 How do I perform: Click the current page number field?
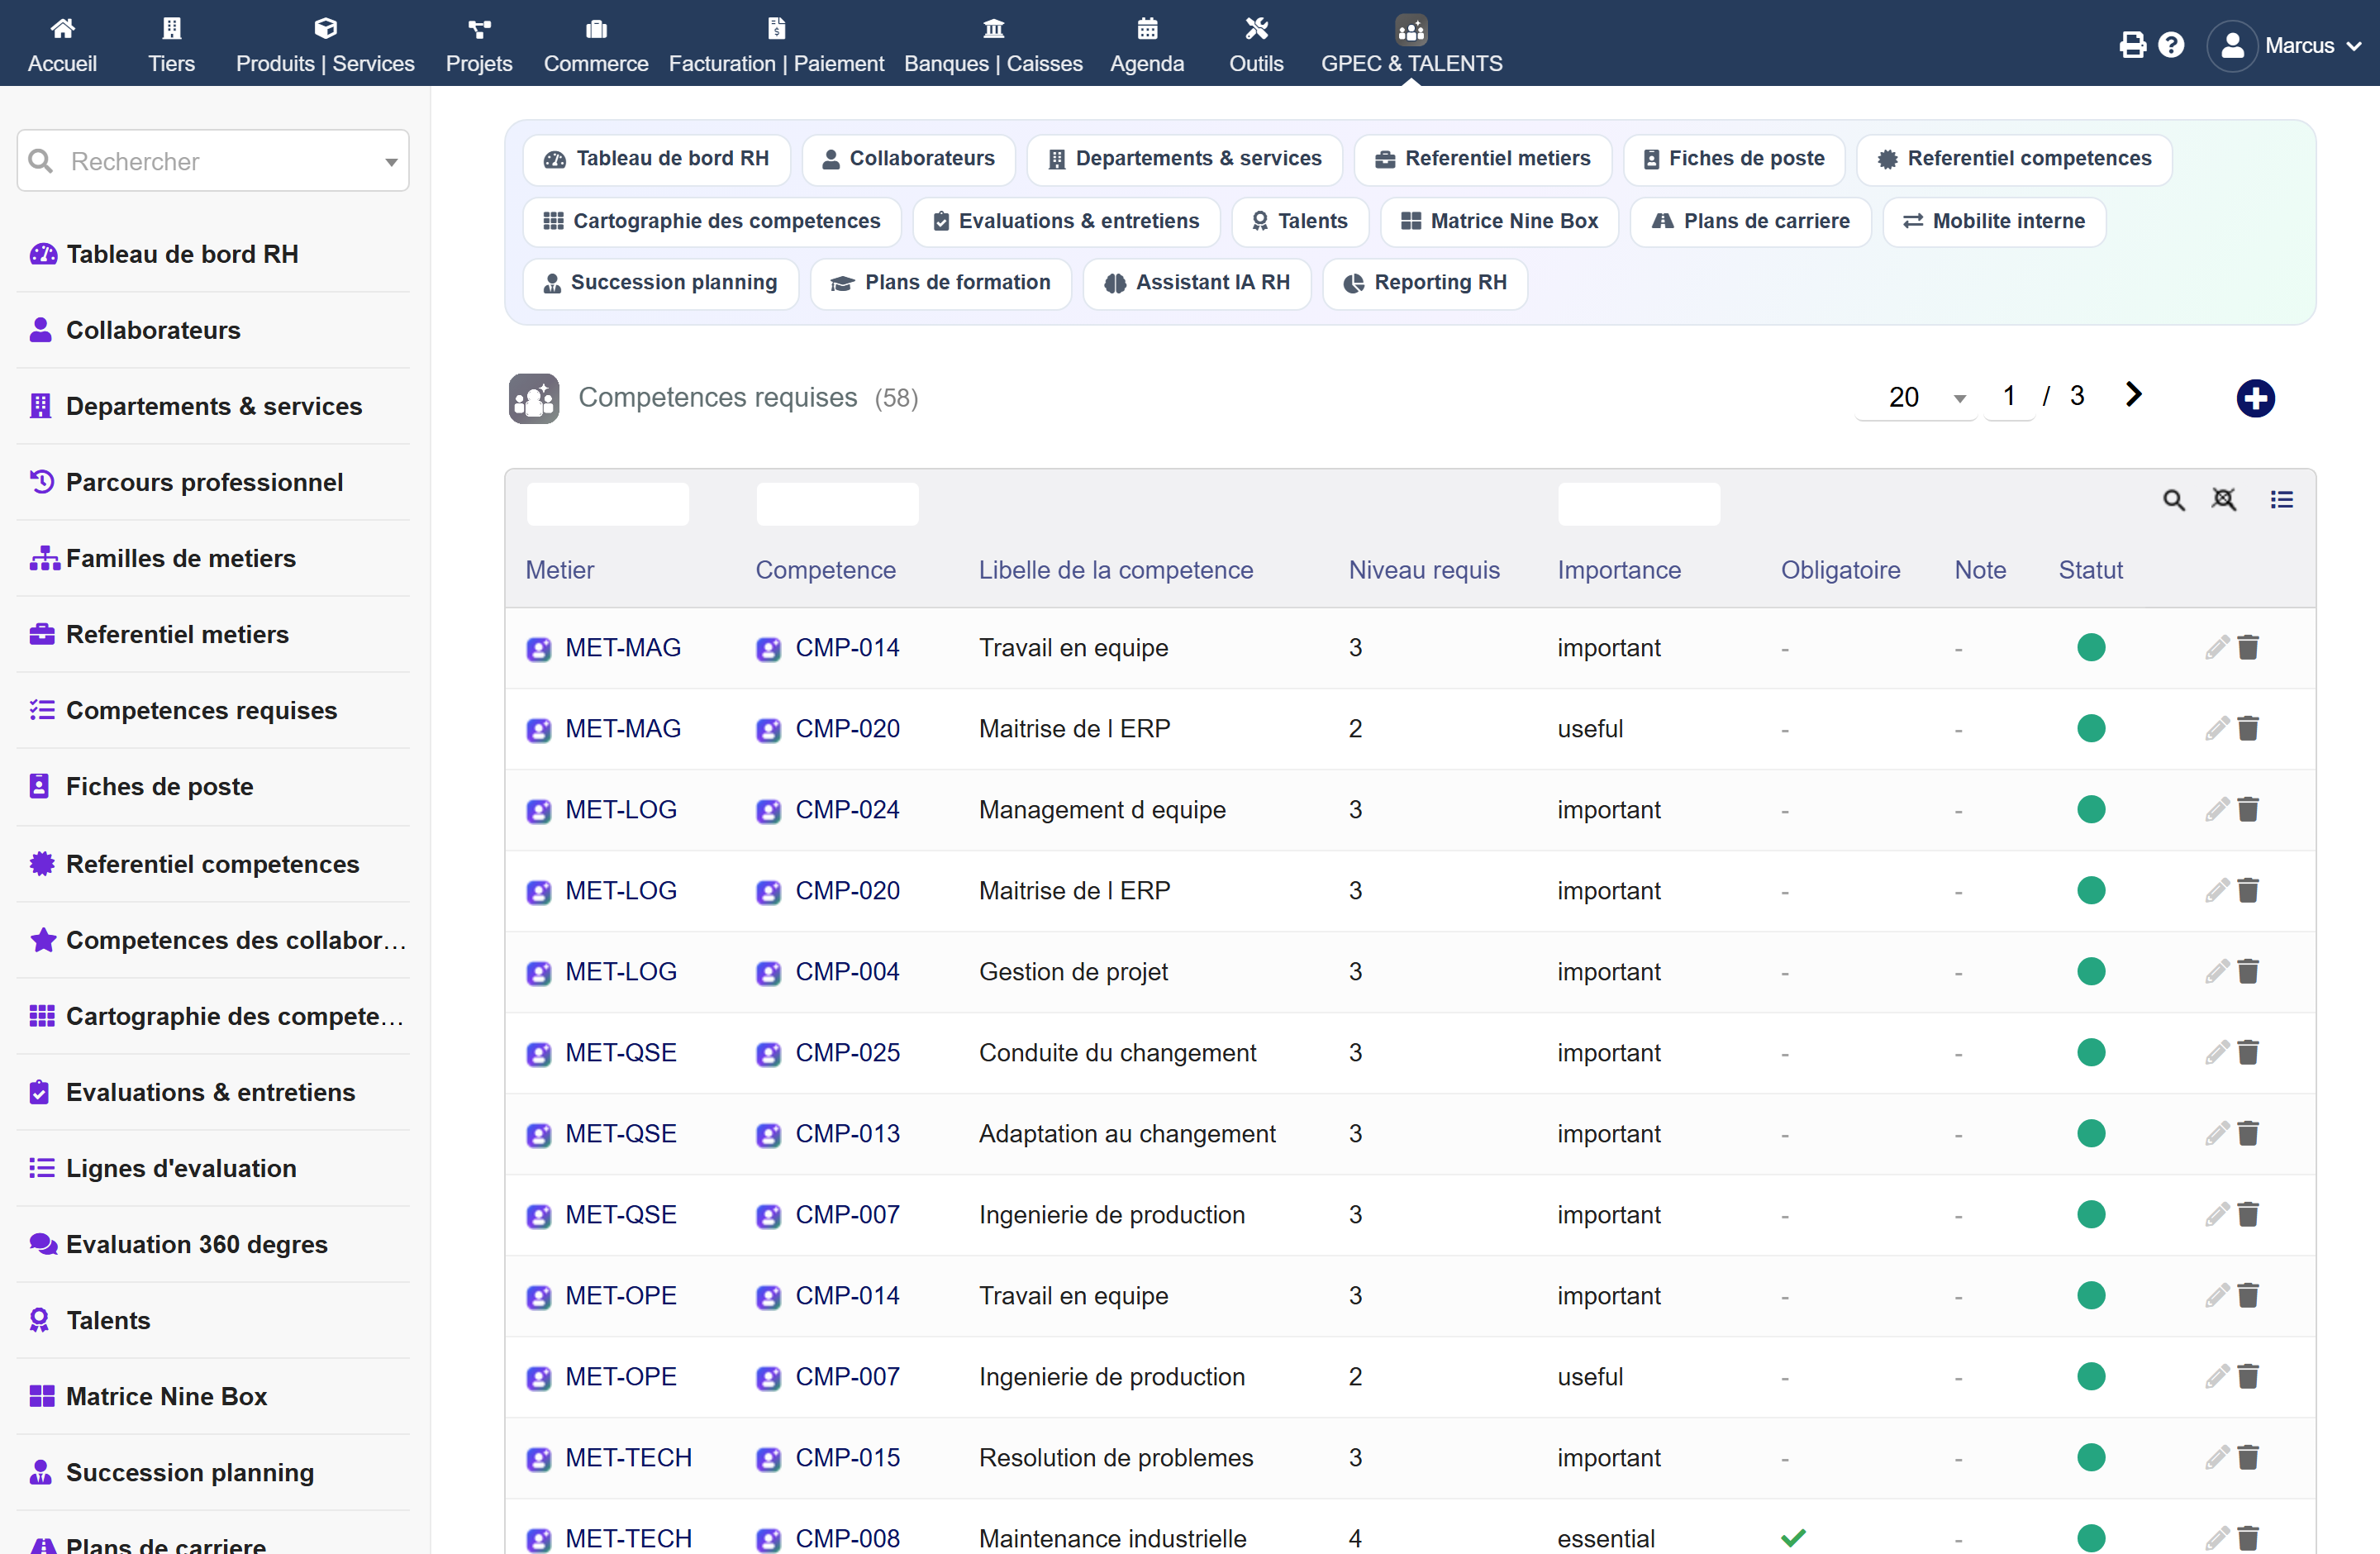(x=2009, y=397)
